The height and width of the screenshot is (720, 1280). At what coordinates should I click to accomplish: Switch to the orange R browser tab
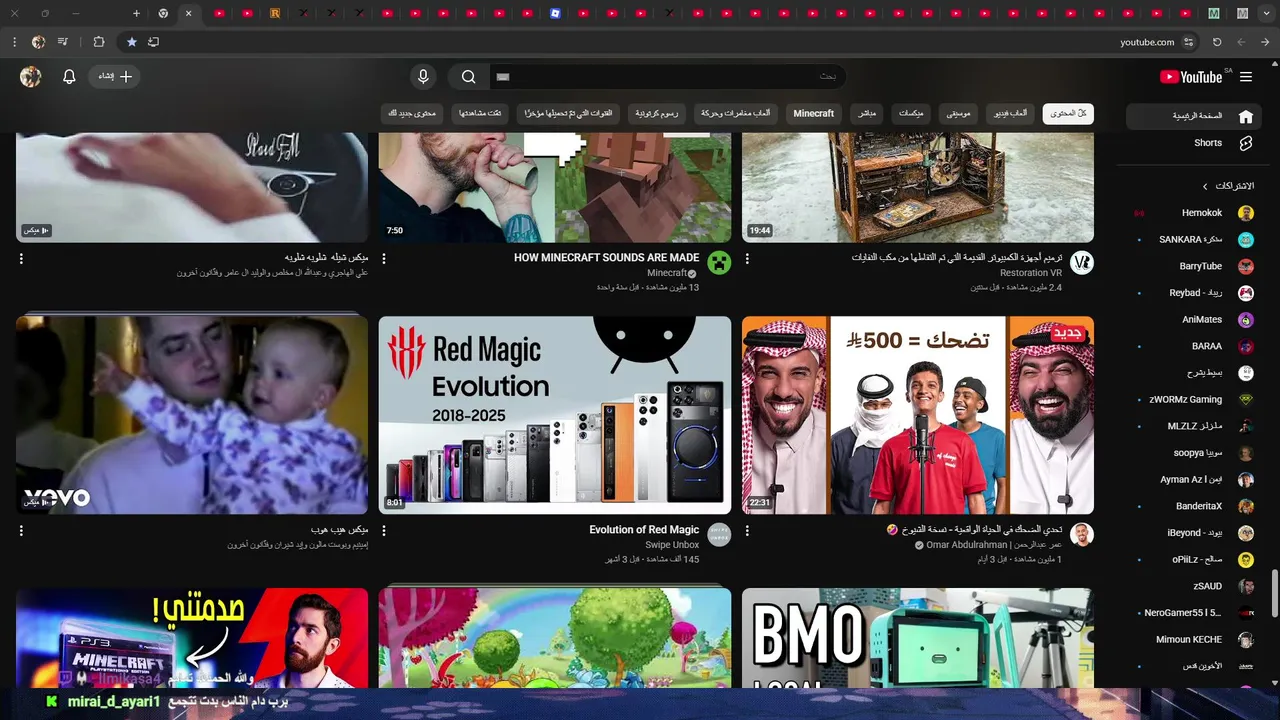pos(275,13)
